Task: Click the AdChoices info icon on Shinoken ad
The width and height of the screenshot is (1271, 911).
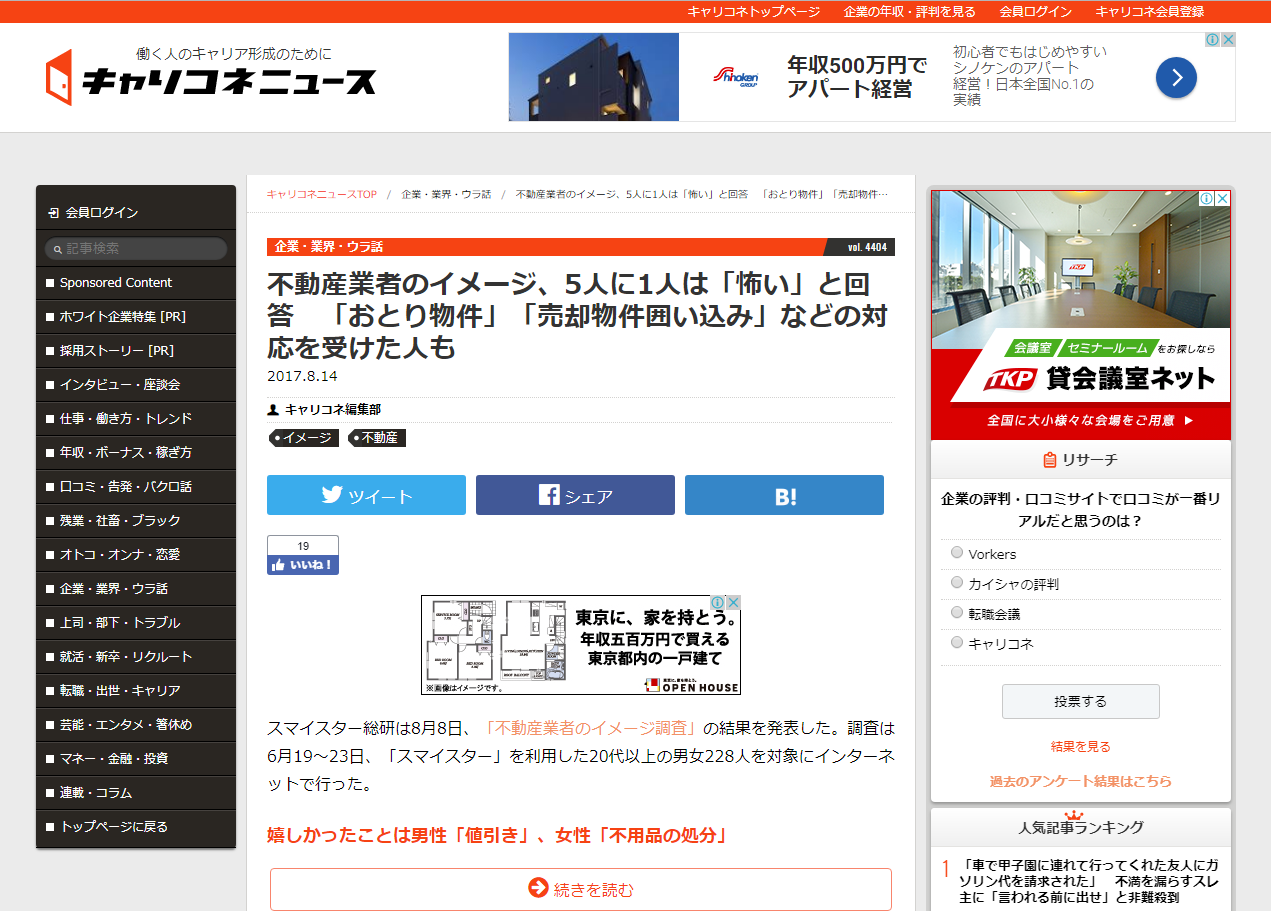Action: tap(1211, 40)
